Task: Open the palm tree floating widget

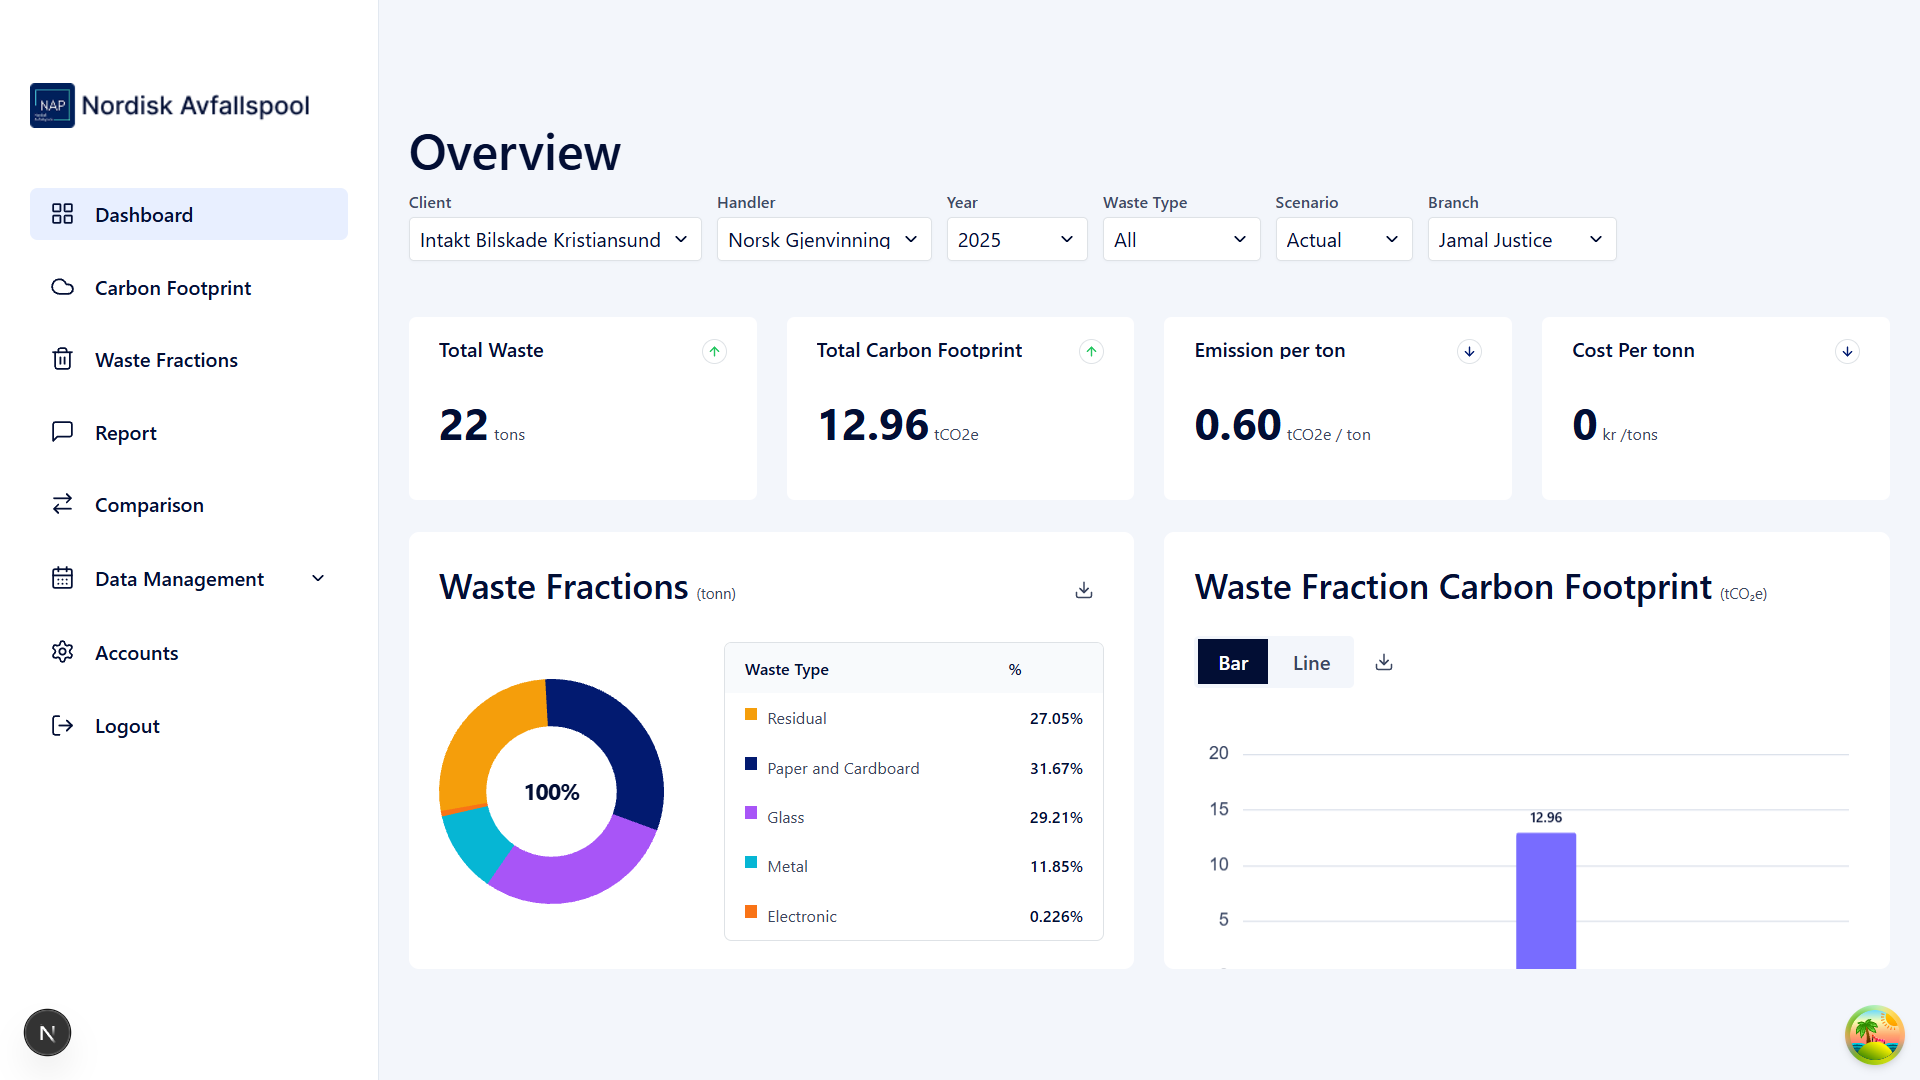Action: [x=1874, y=1035]
